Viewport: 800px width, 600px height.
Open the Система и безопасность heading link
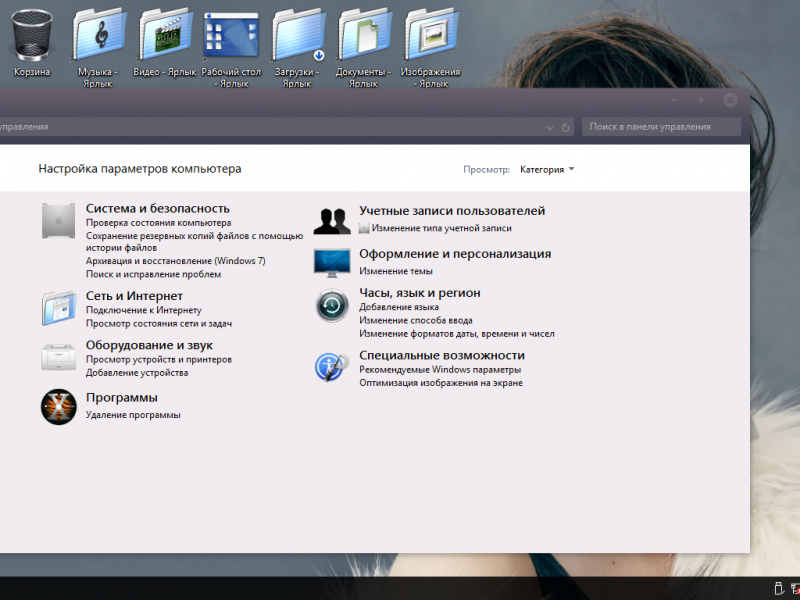click(x=158, y=208)
